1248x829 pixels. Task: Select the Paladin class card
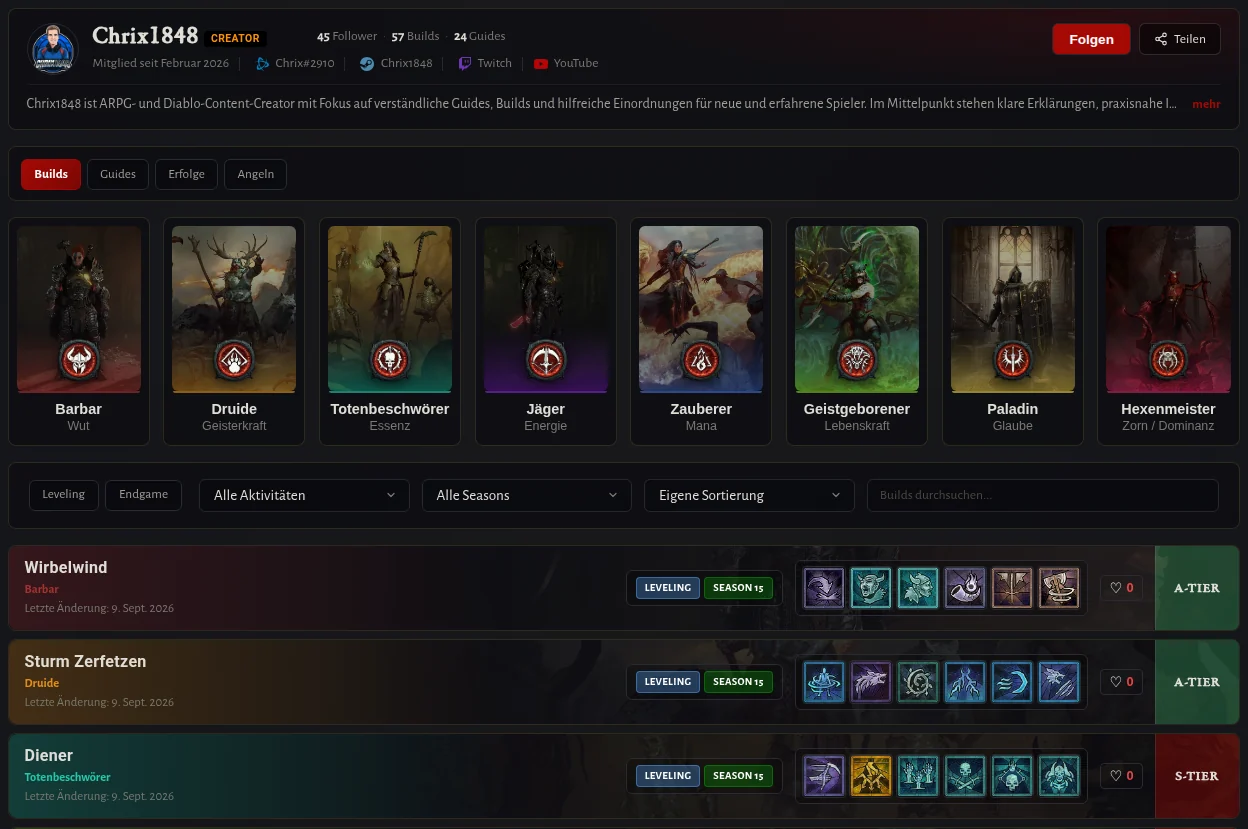(x=1012, y=332)
